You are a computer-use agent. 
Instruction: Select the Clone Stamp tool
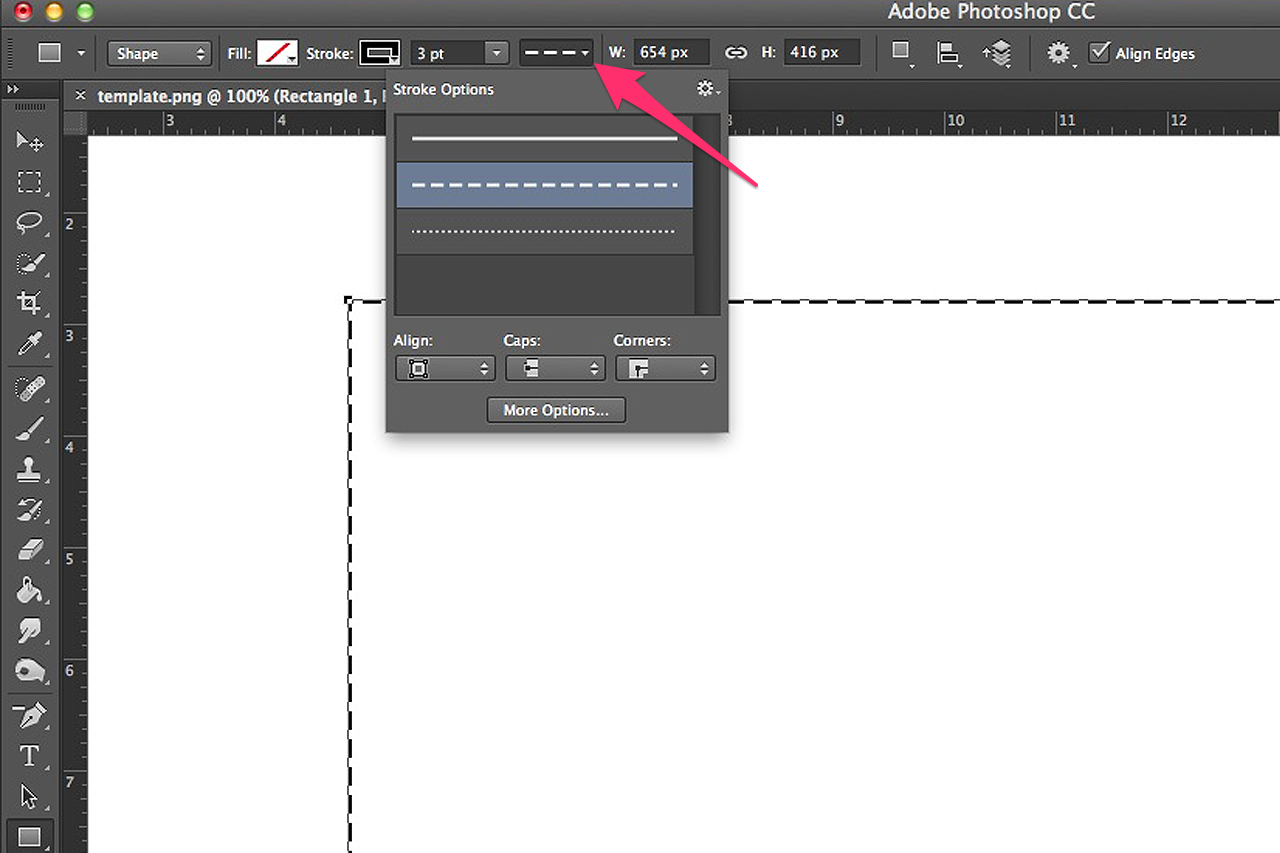click(x=30, y=470)
